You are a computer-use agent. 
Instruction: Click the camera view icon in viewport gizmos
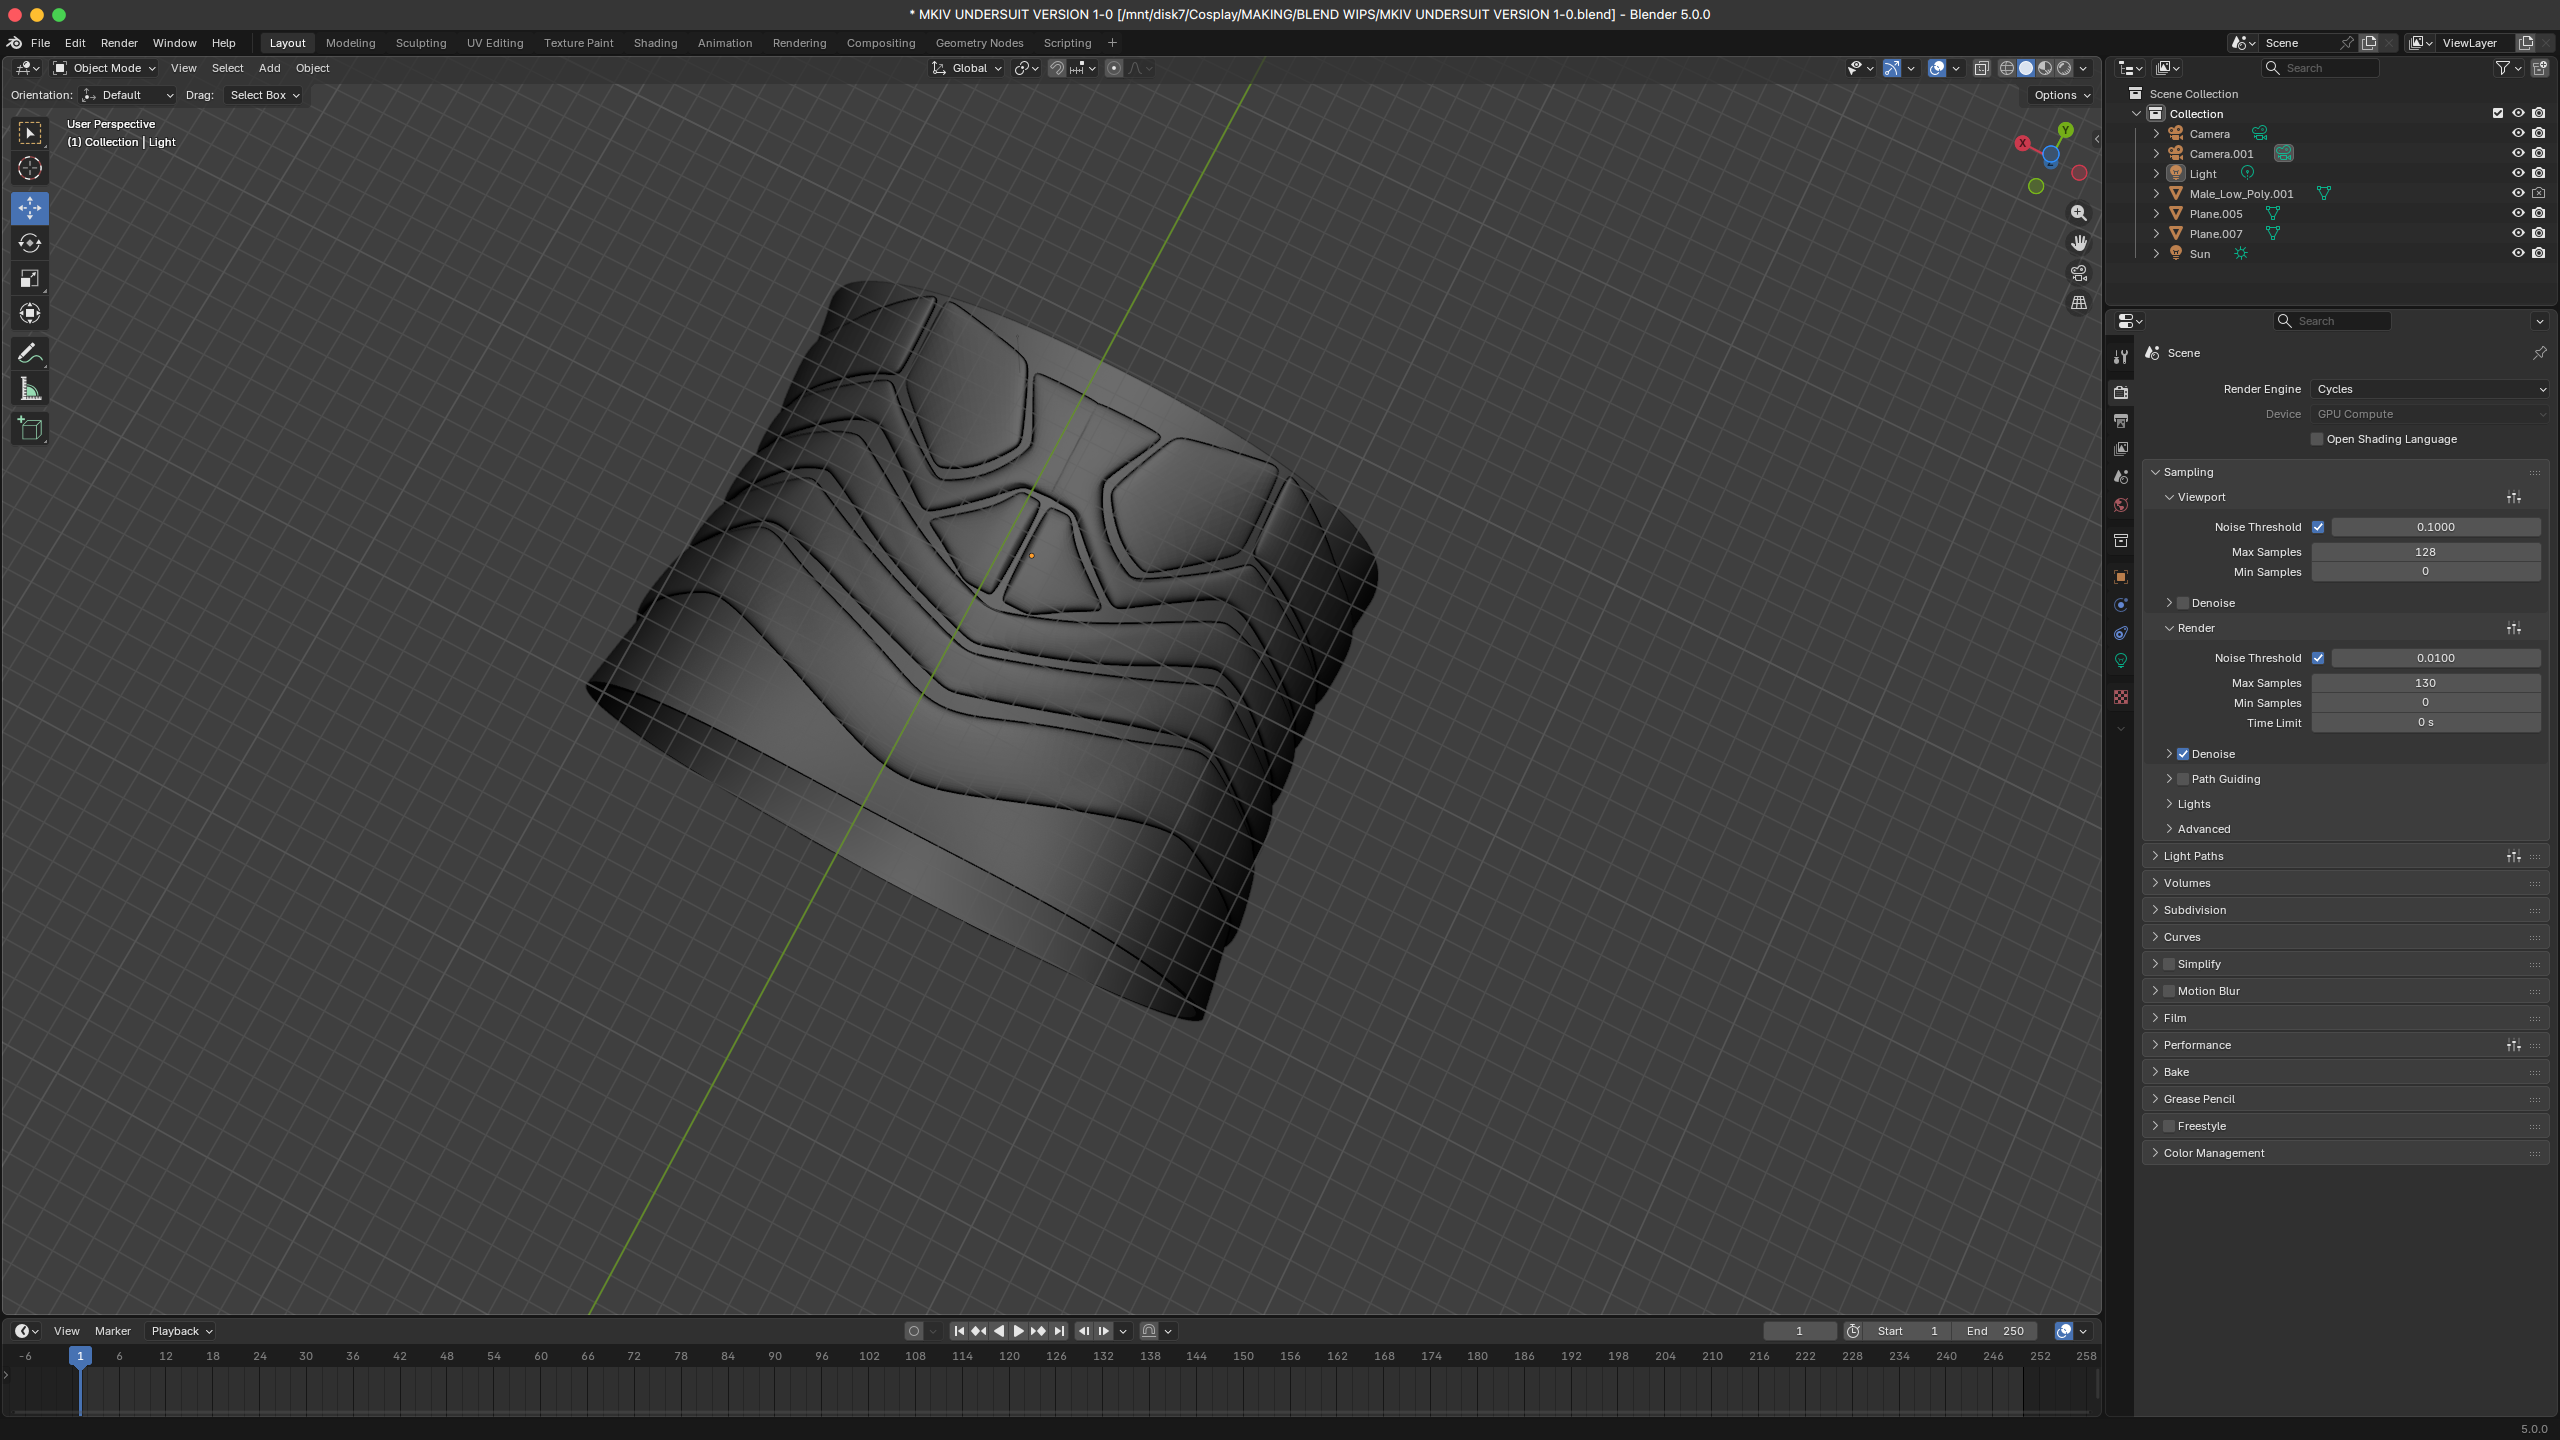pos(2078,272)
